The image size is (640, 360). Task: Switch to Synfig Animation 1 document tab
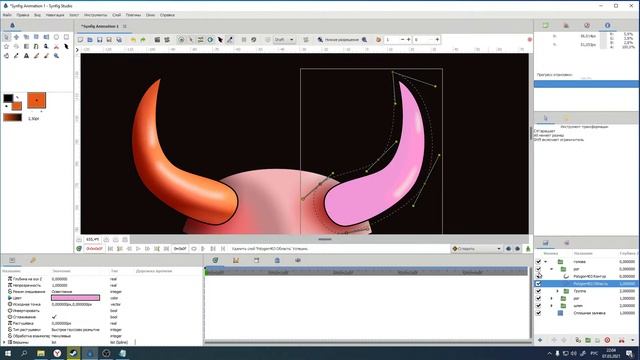click(x=100, y=26)
